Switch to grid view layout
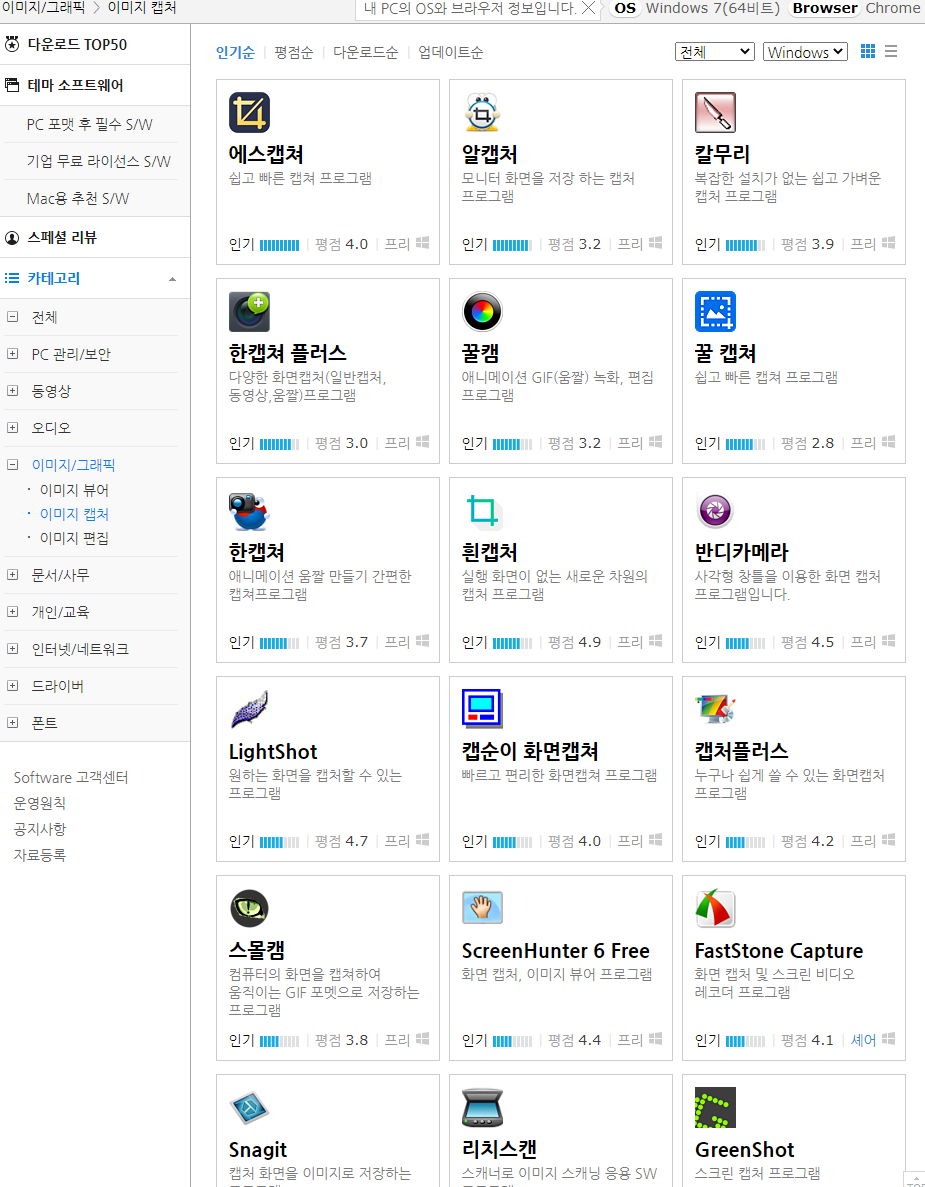Viewport: 925px width, 1187px height. click(x=868, y=51)
